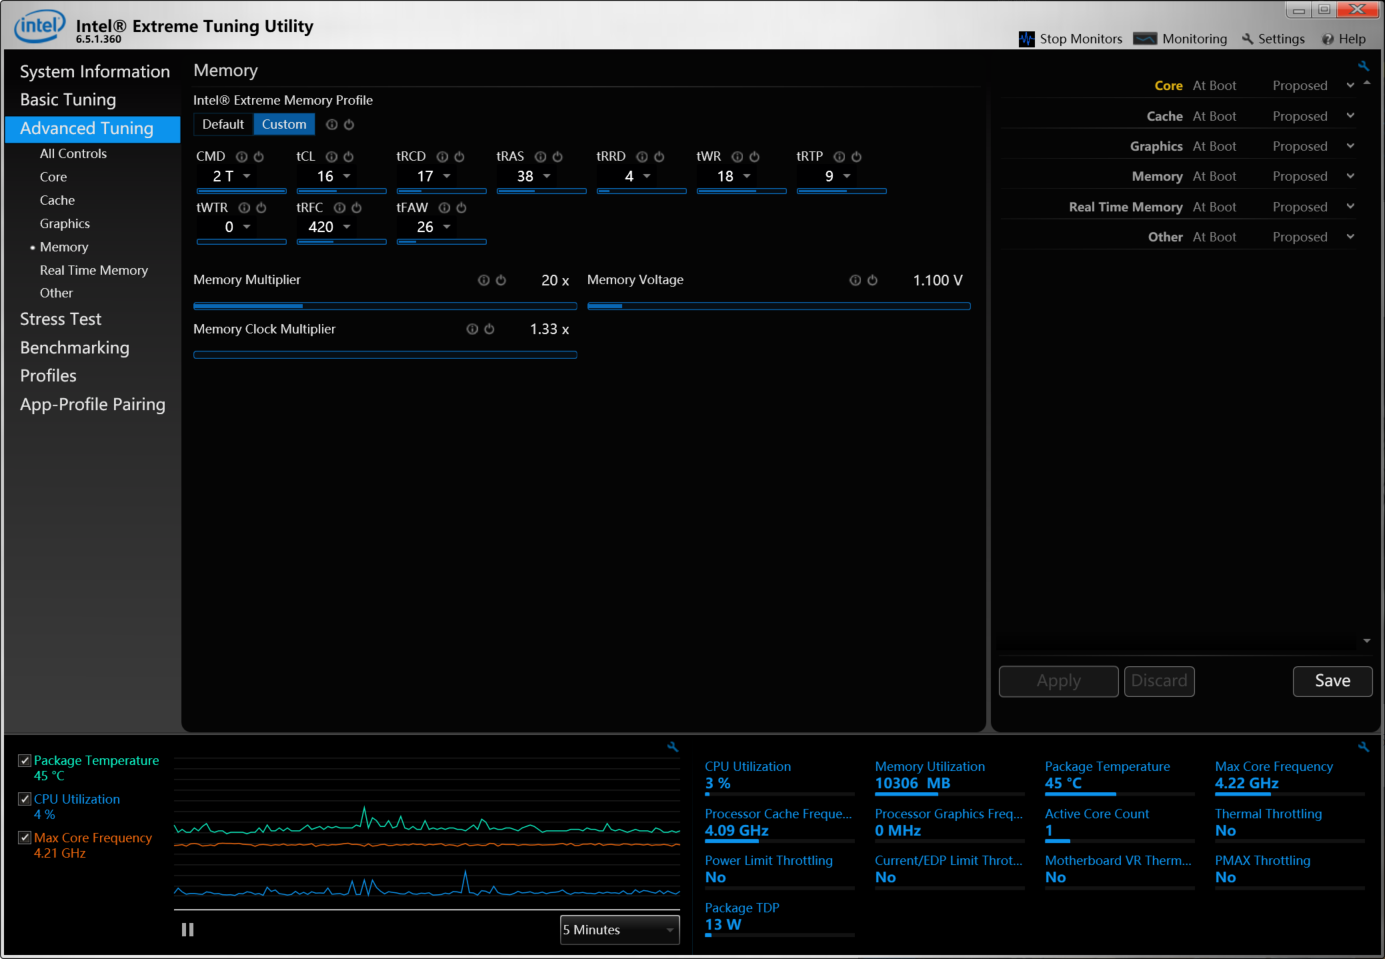This screenshot has height=959, width=1385.
Task: Select the Custom memory profile
Action: click(x=284, y=125)
